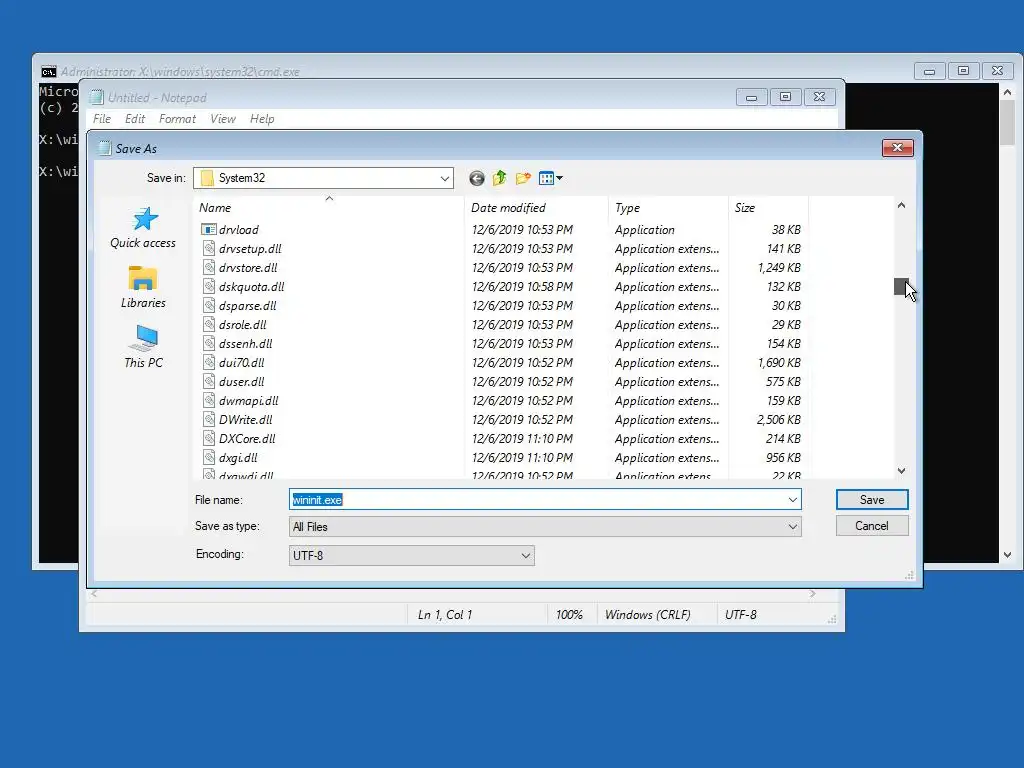Viewport: 1024px width, 768px height.
Task: Click 'Application' type cell for drvload
Action: pyautogui.click(x=645, y=230)
